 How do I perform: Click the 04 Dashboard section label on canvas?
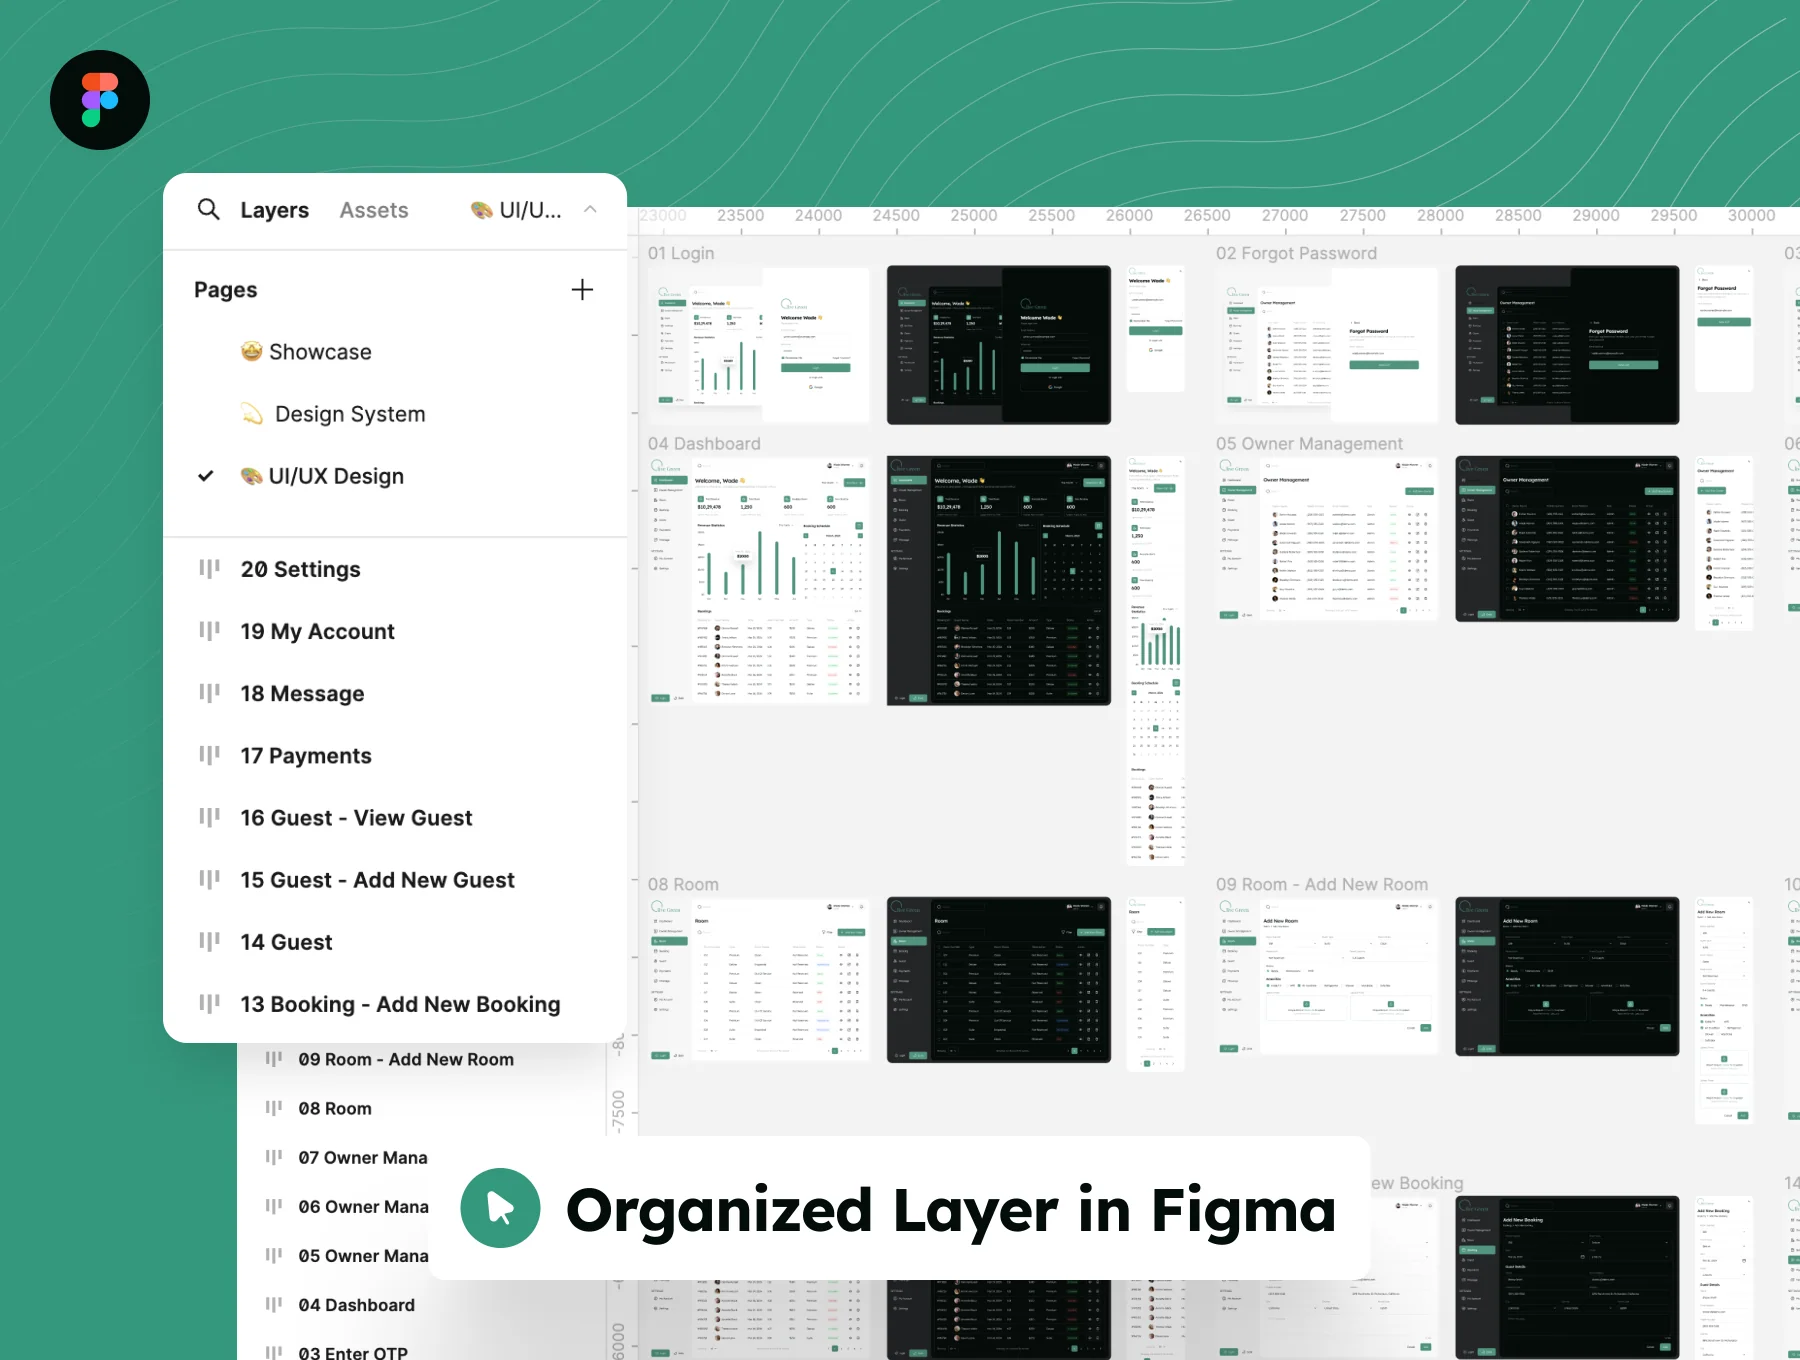click(x=704, y=443)
